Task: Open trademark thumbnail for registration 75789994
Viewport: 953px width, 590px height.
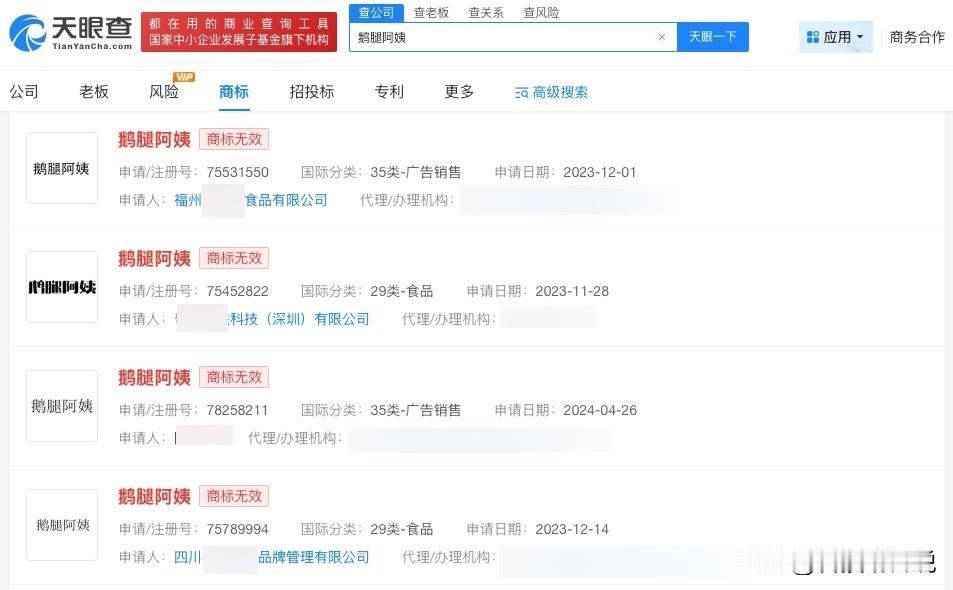Action: point(61,525)
